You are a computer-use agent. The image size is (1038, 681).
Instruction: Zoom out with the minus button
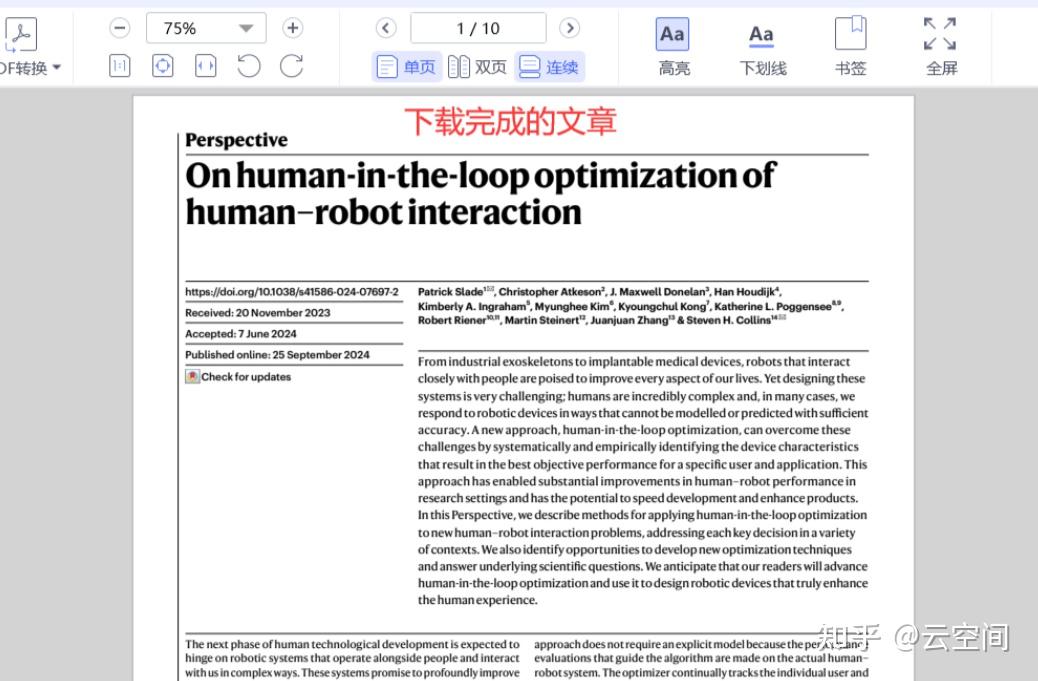119,28
